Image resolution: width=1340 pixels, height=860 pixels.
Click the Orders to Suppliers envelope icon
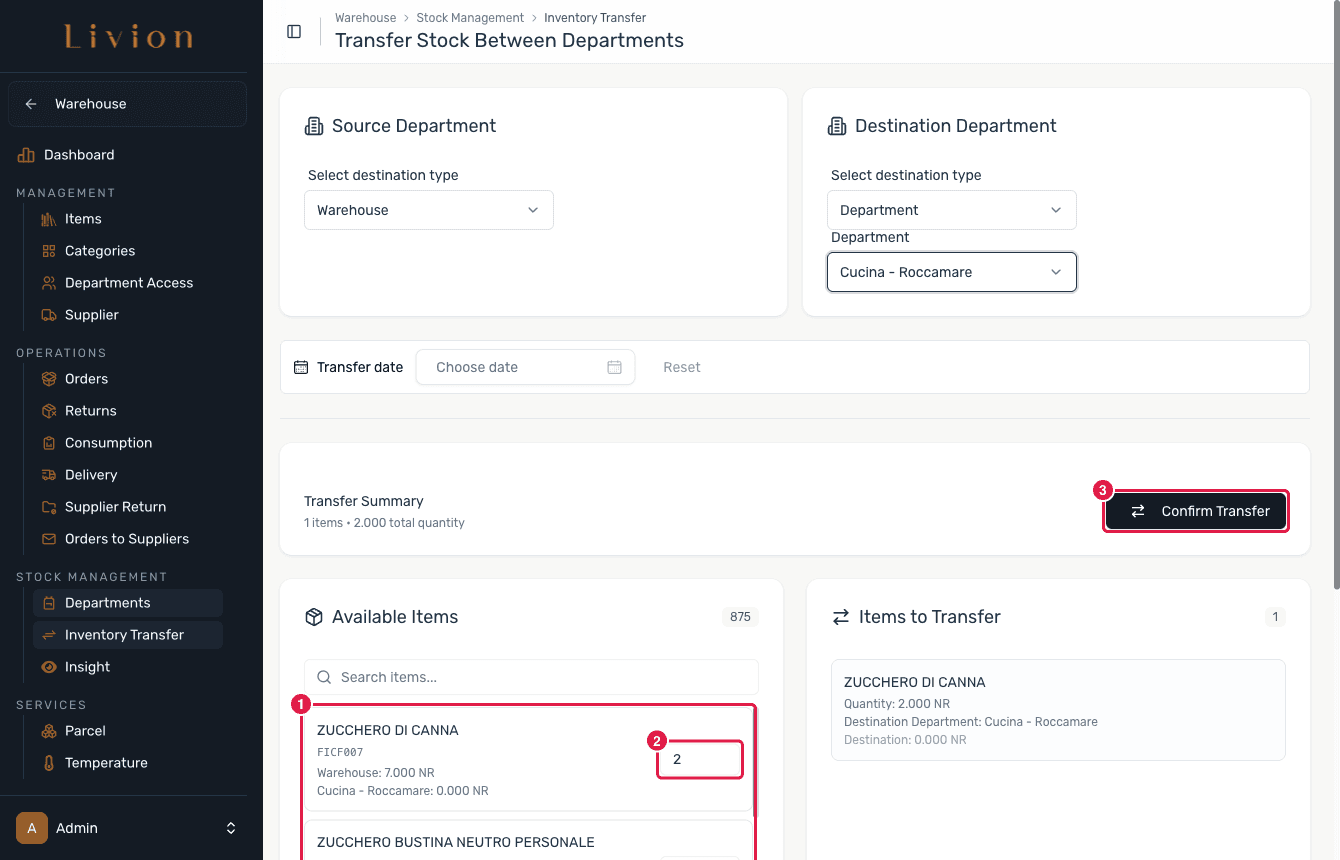pyautogui.click(x=48, y=539)
